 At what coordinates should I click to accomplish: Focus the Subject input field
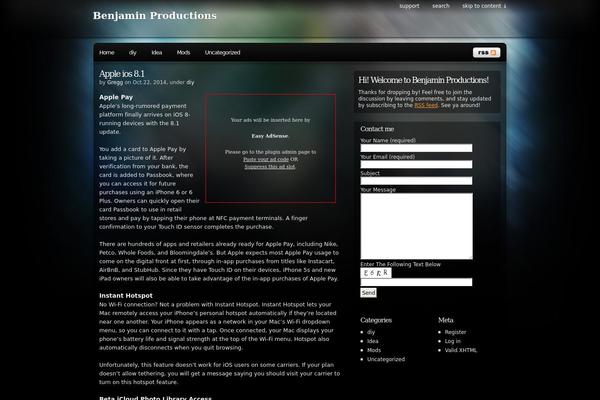tap(416, 181)
